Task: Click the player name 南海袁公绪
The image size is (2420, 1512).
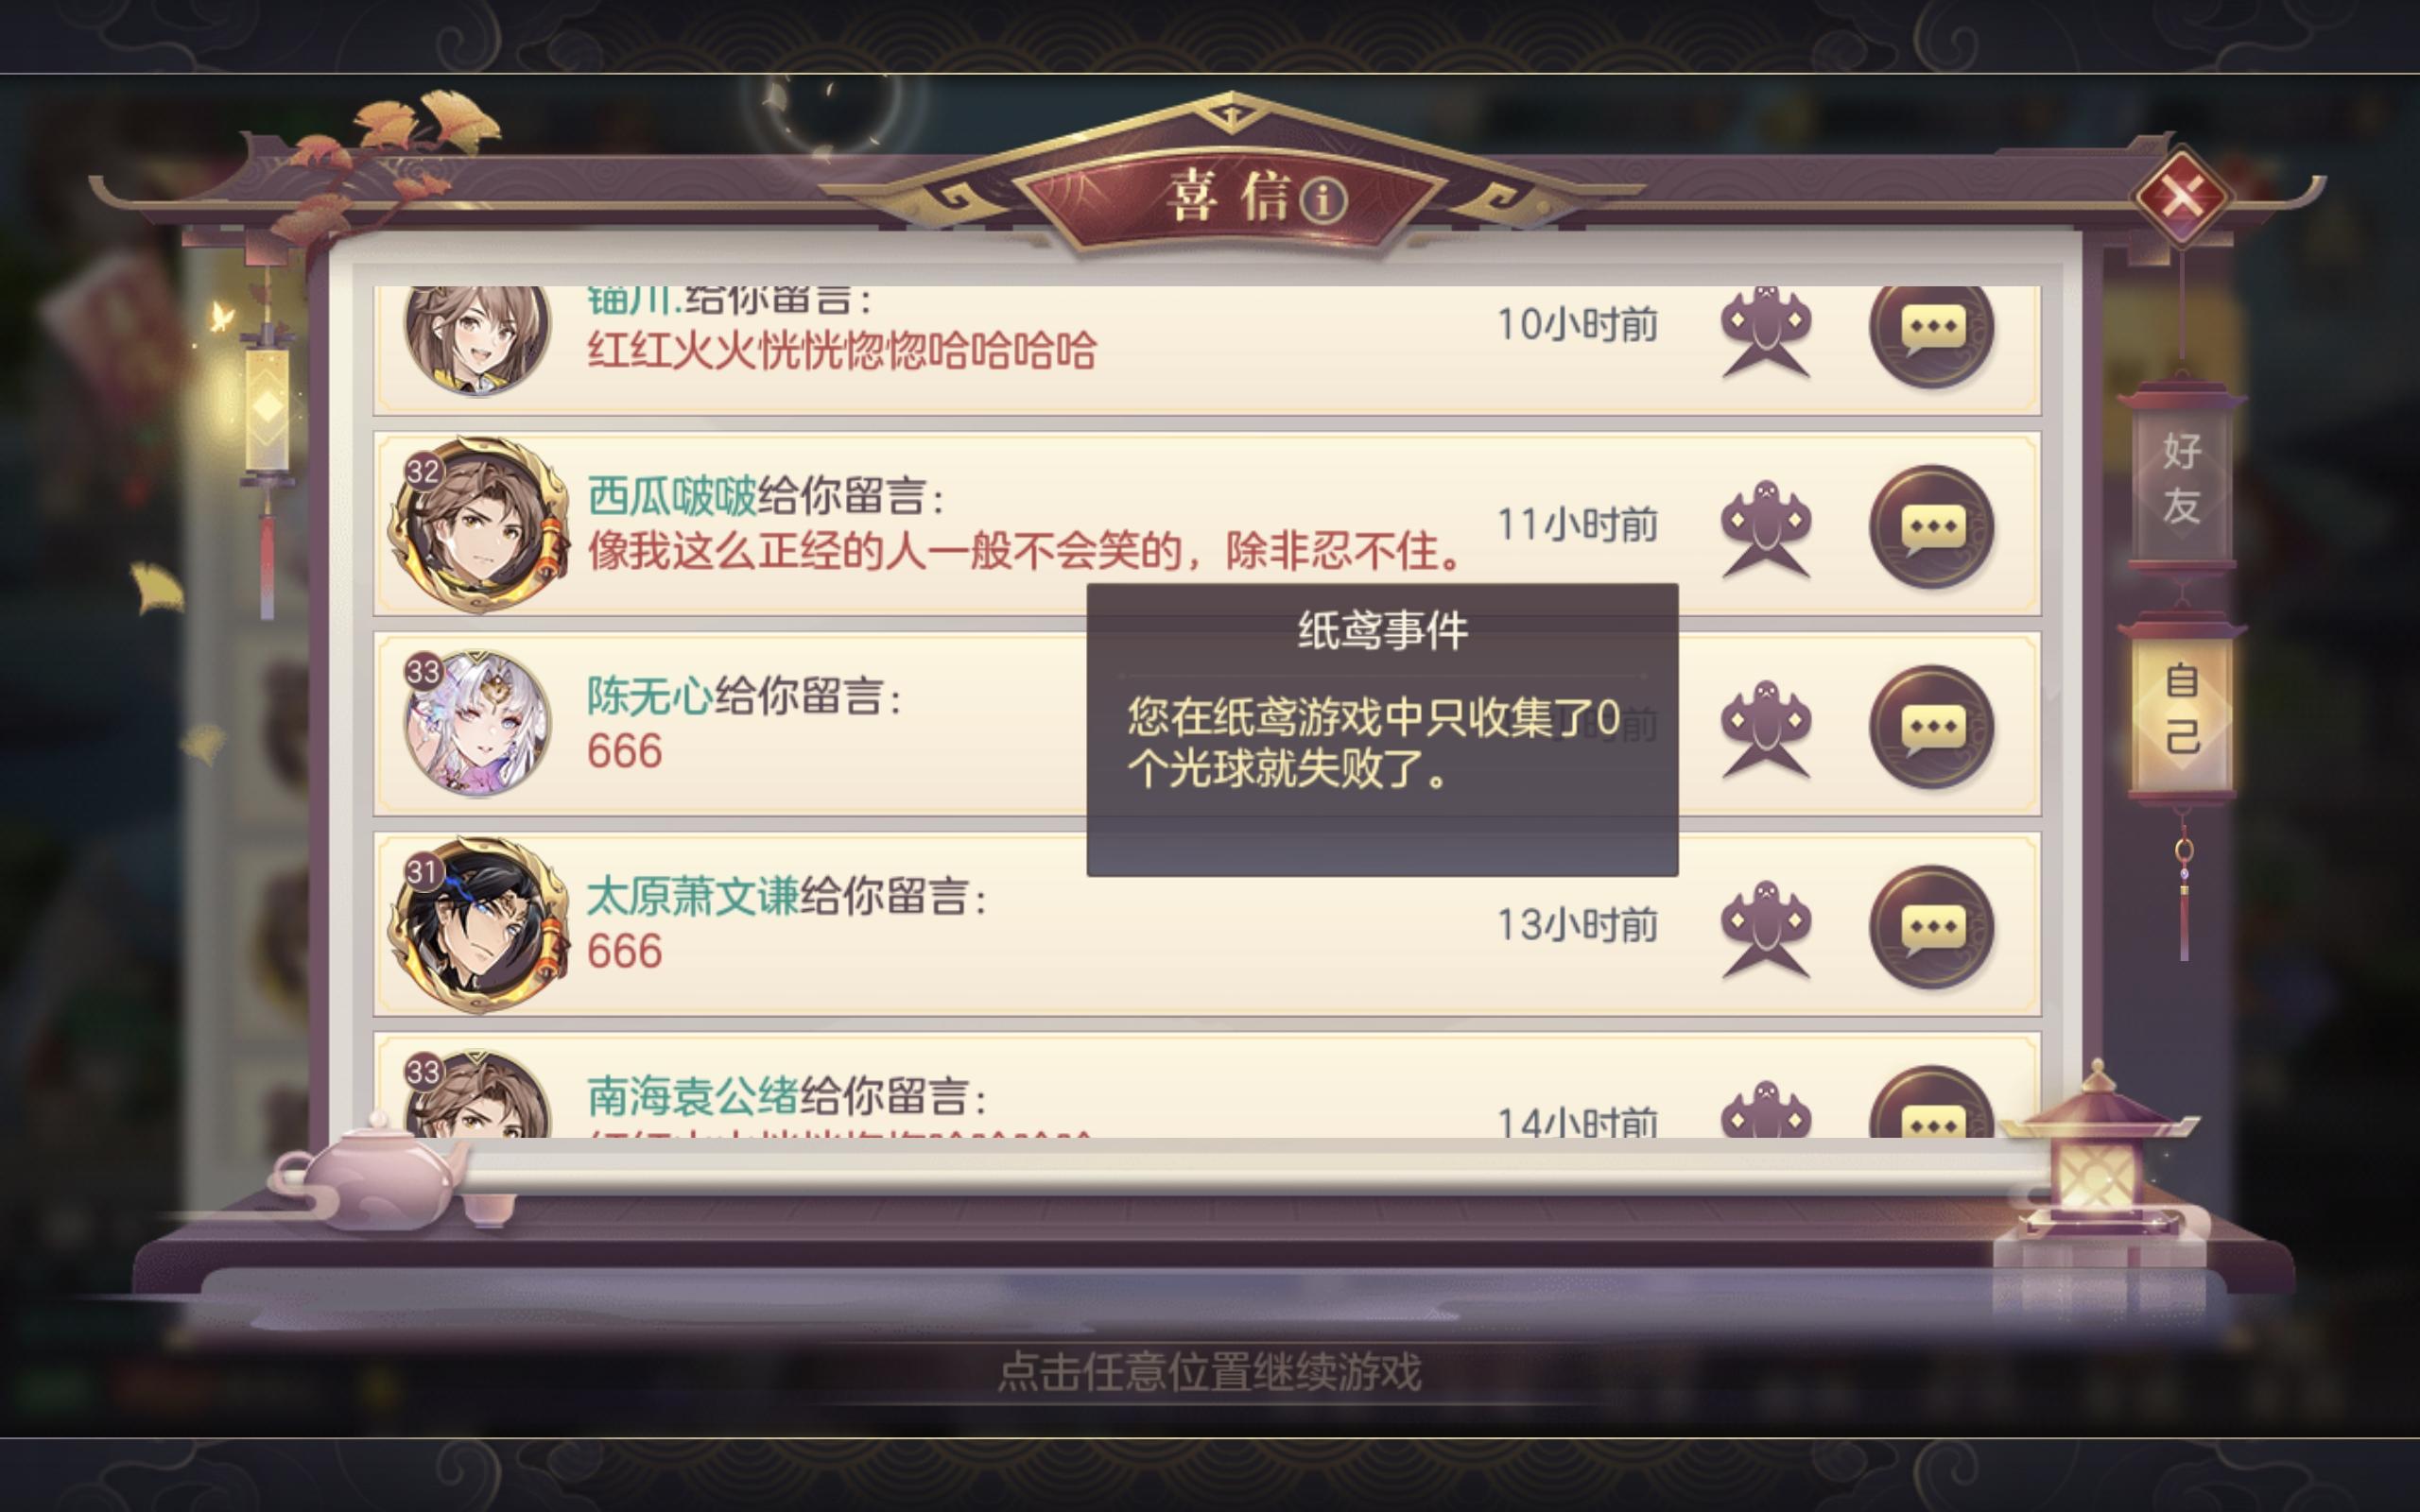Action: [692, 1096]
